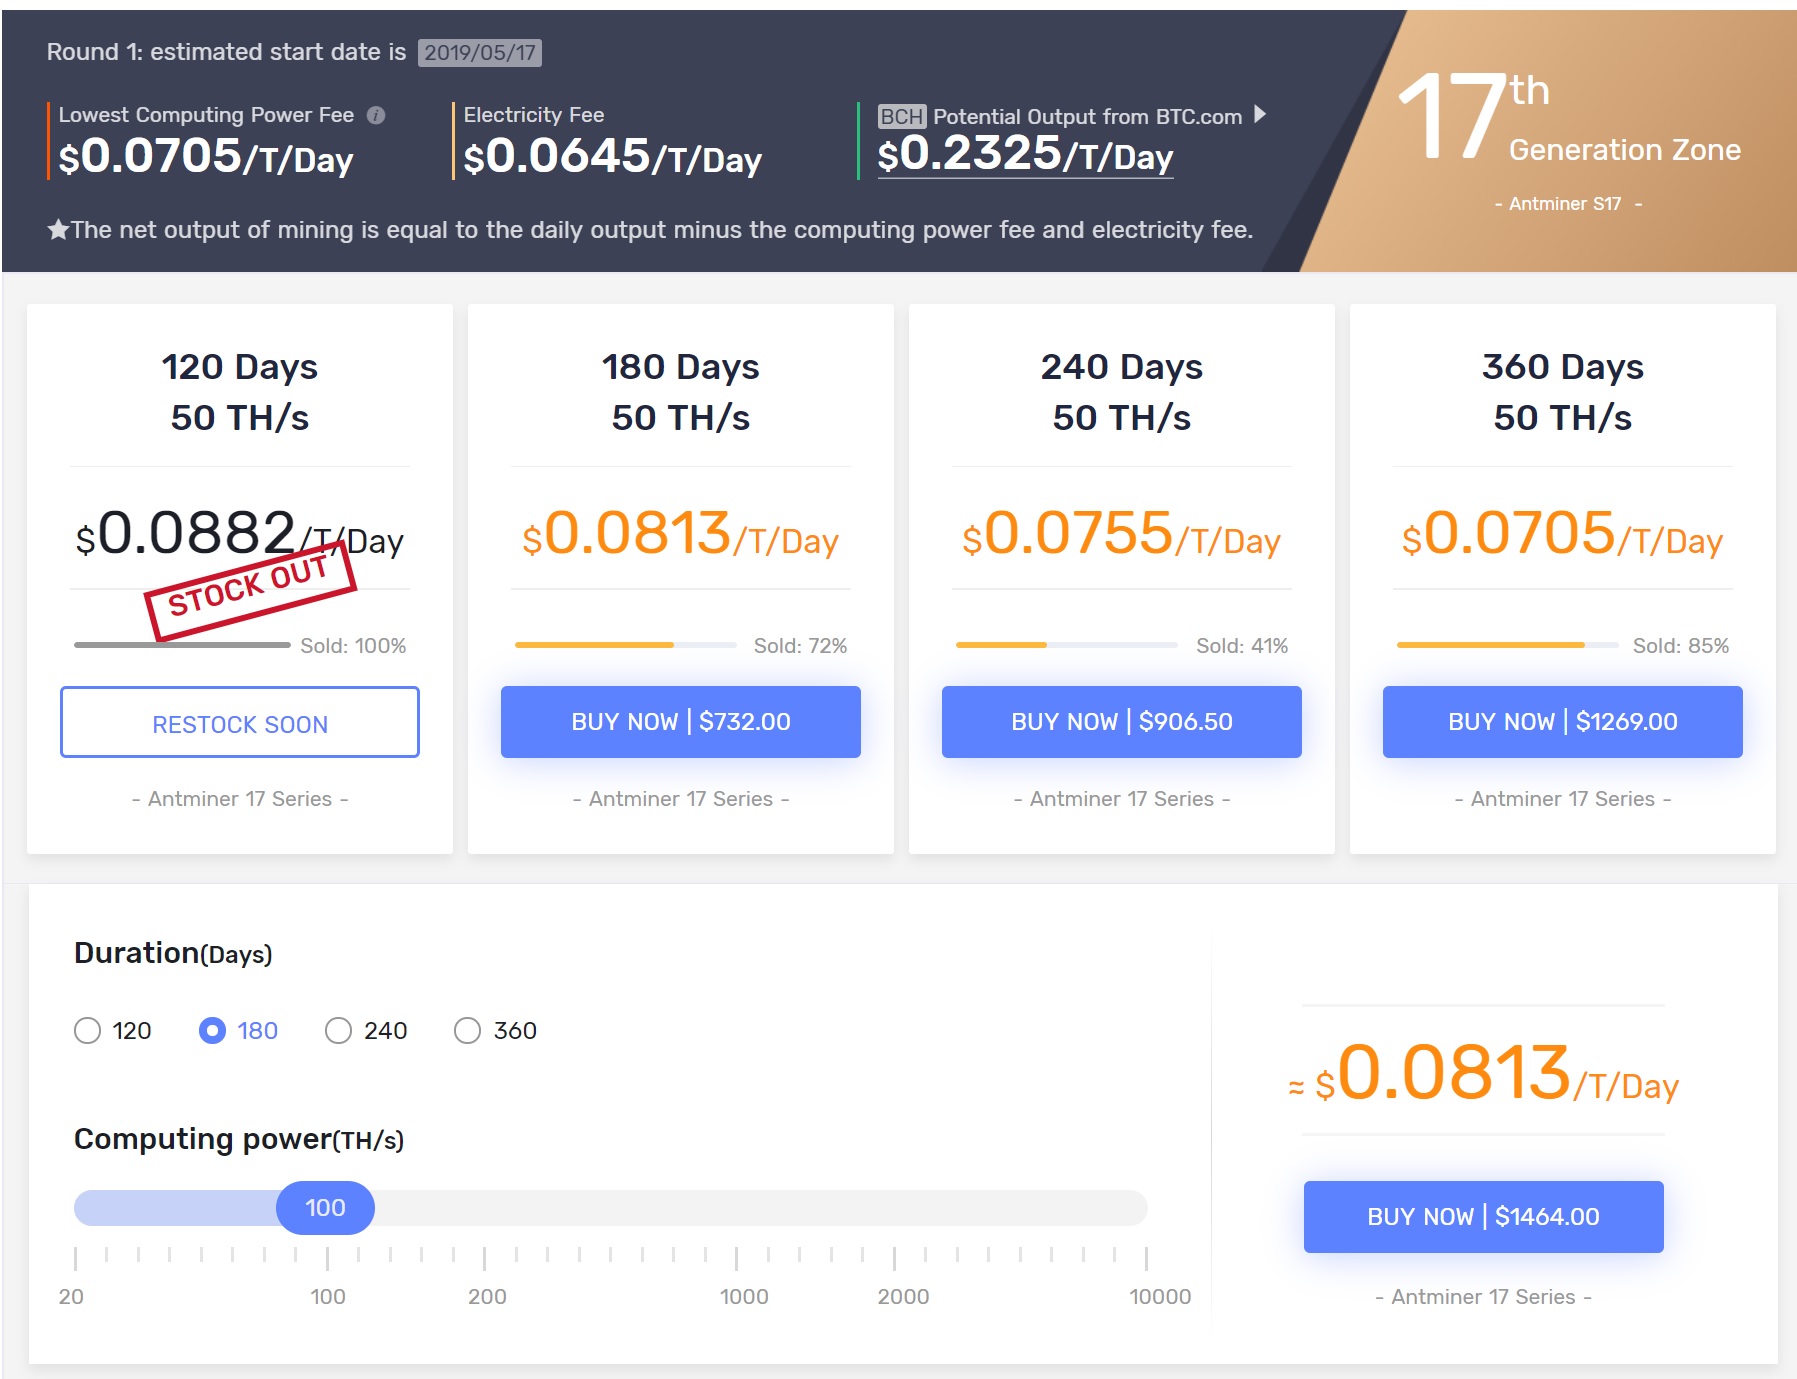Click the 360 Days 50 TH/s card title

[1563, 392]
